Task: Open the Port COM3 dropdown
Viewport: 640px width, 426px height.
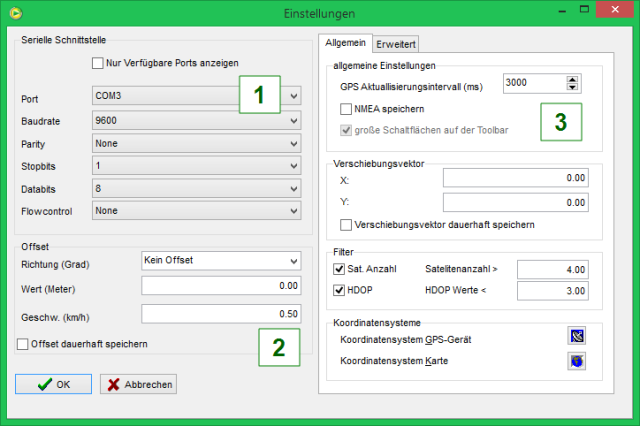Action: 293,98
